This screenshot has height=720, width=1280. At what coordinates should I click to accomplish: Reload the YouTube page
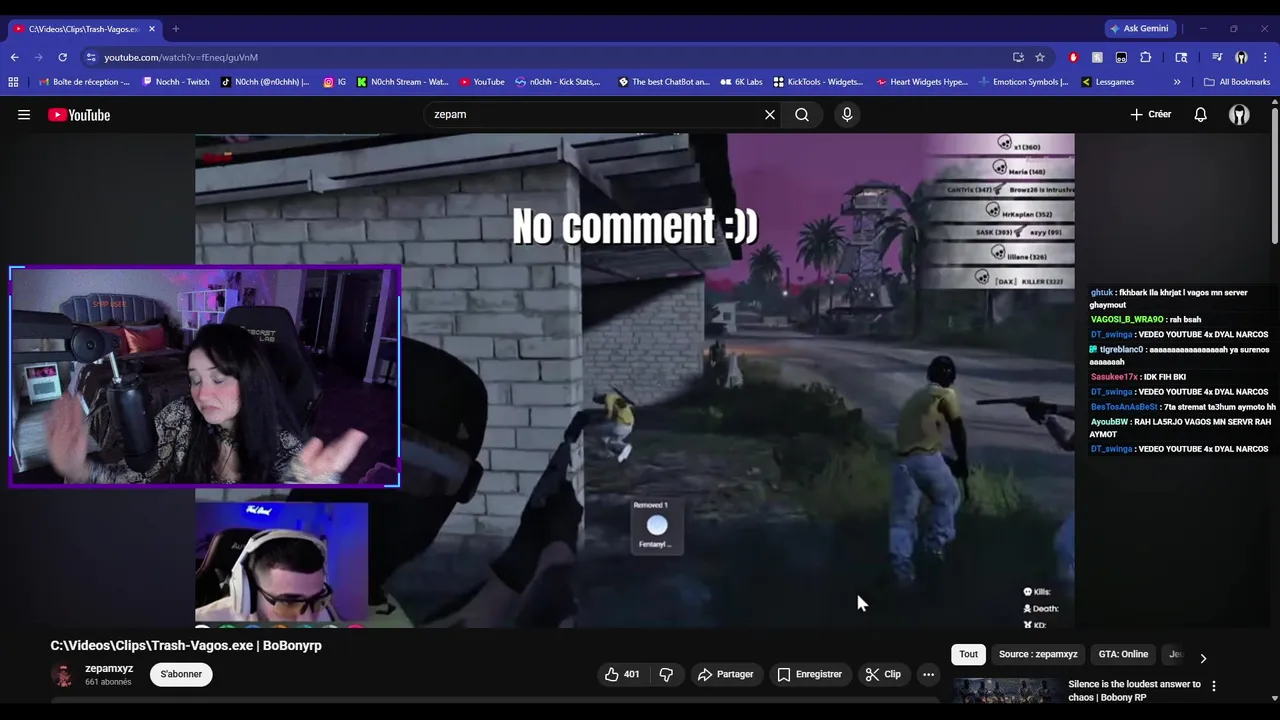point(63,57)
